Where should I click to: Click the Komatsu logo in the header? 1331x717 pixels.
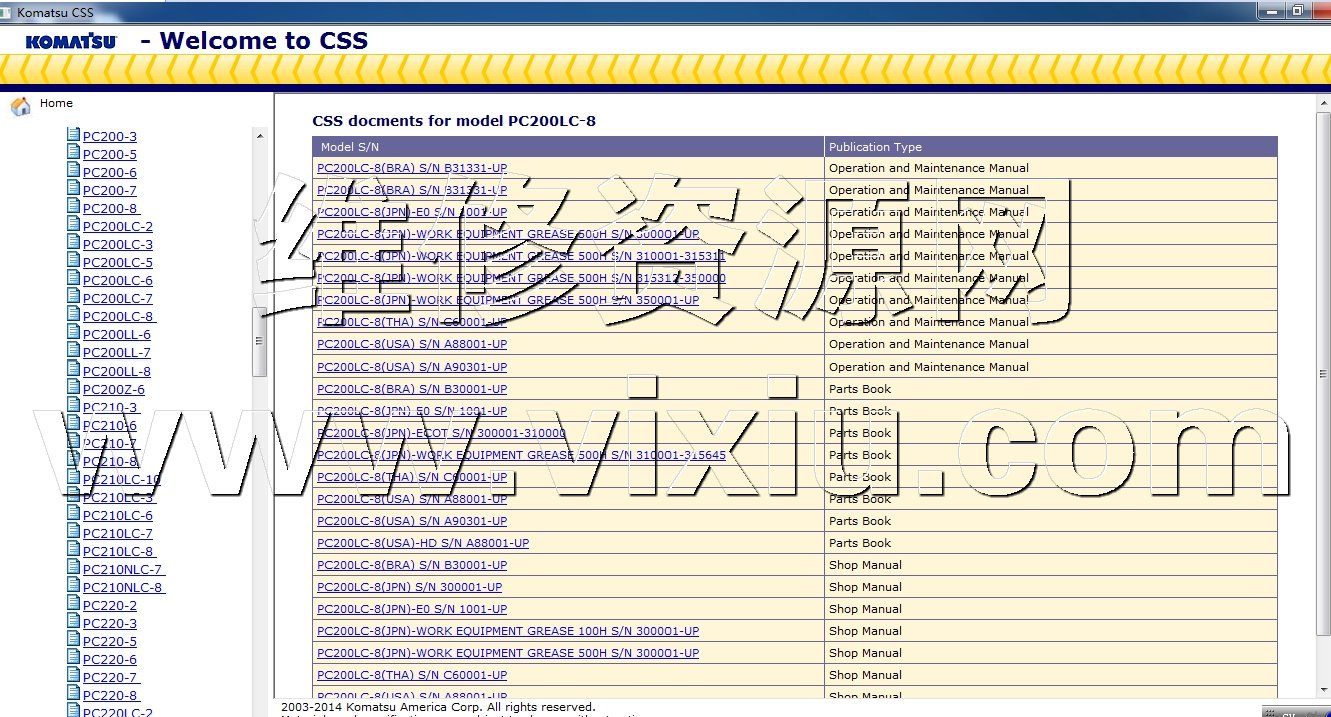point(71,42)
